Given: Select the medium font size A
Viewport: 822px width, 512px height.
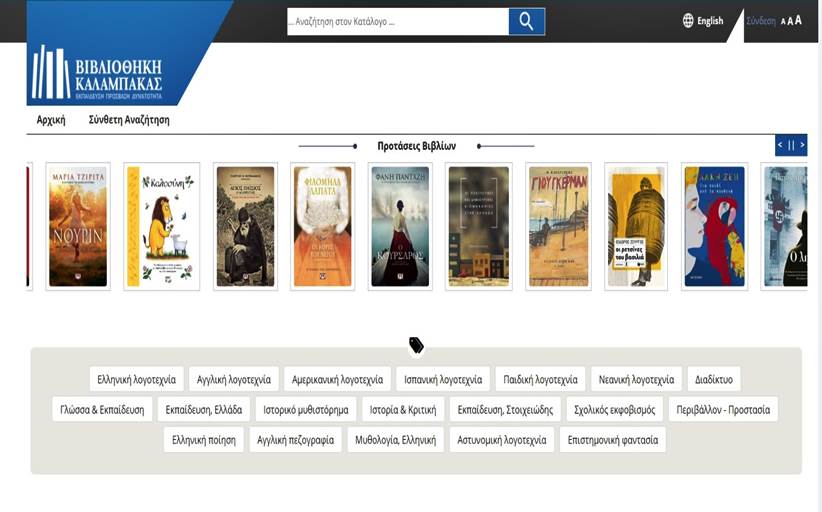Looking at the screenshot, I should point(790,21).
